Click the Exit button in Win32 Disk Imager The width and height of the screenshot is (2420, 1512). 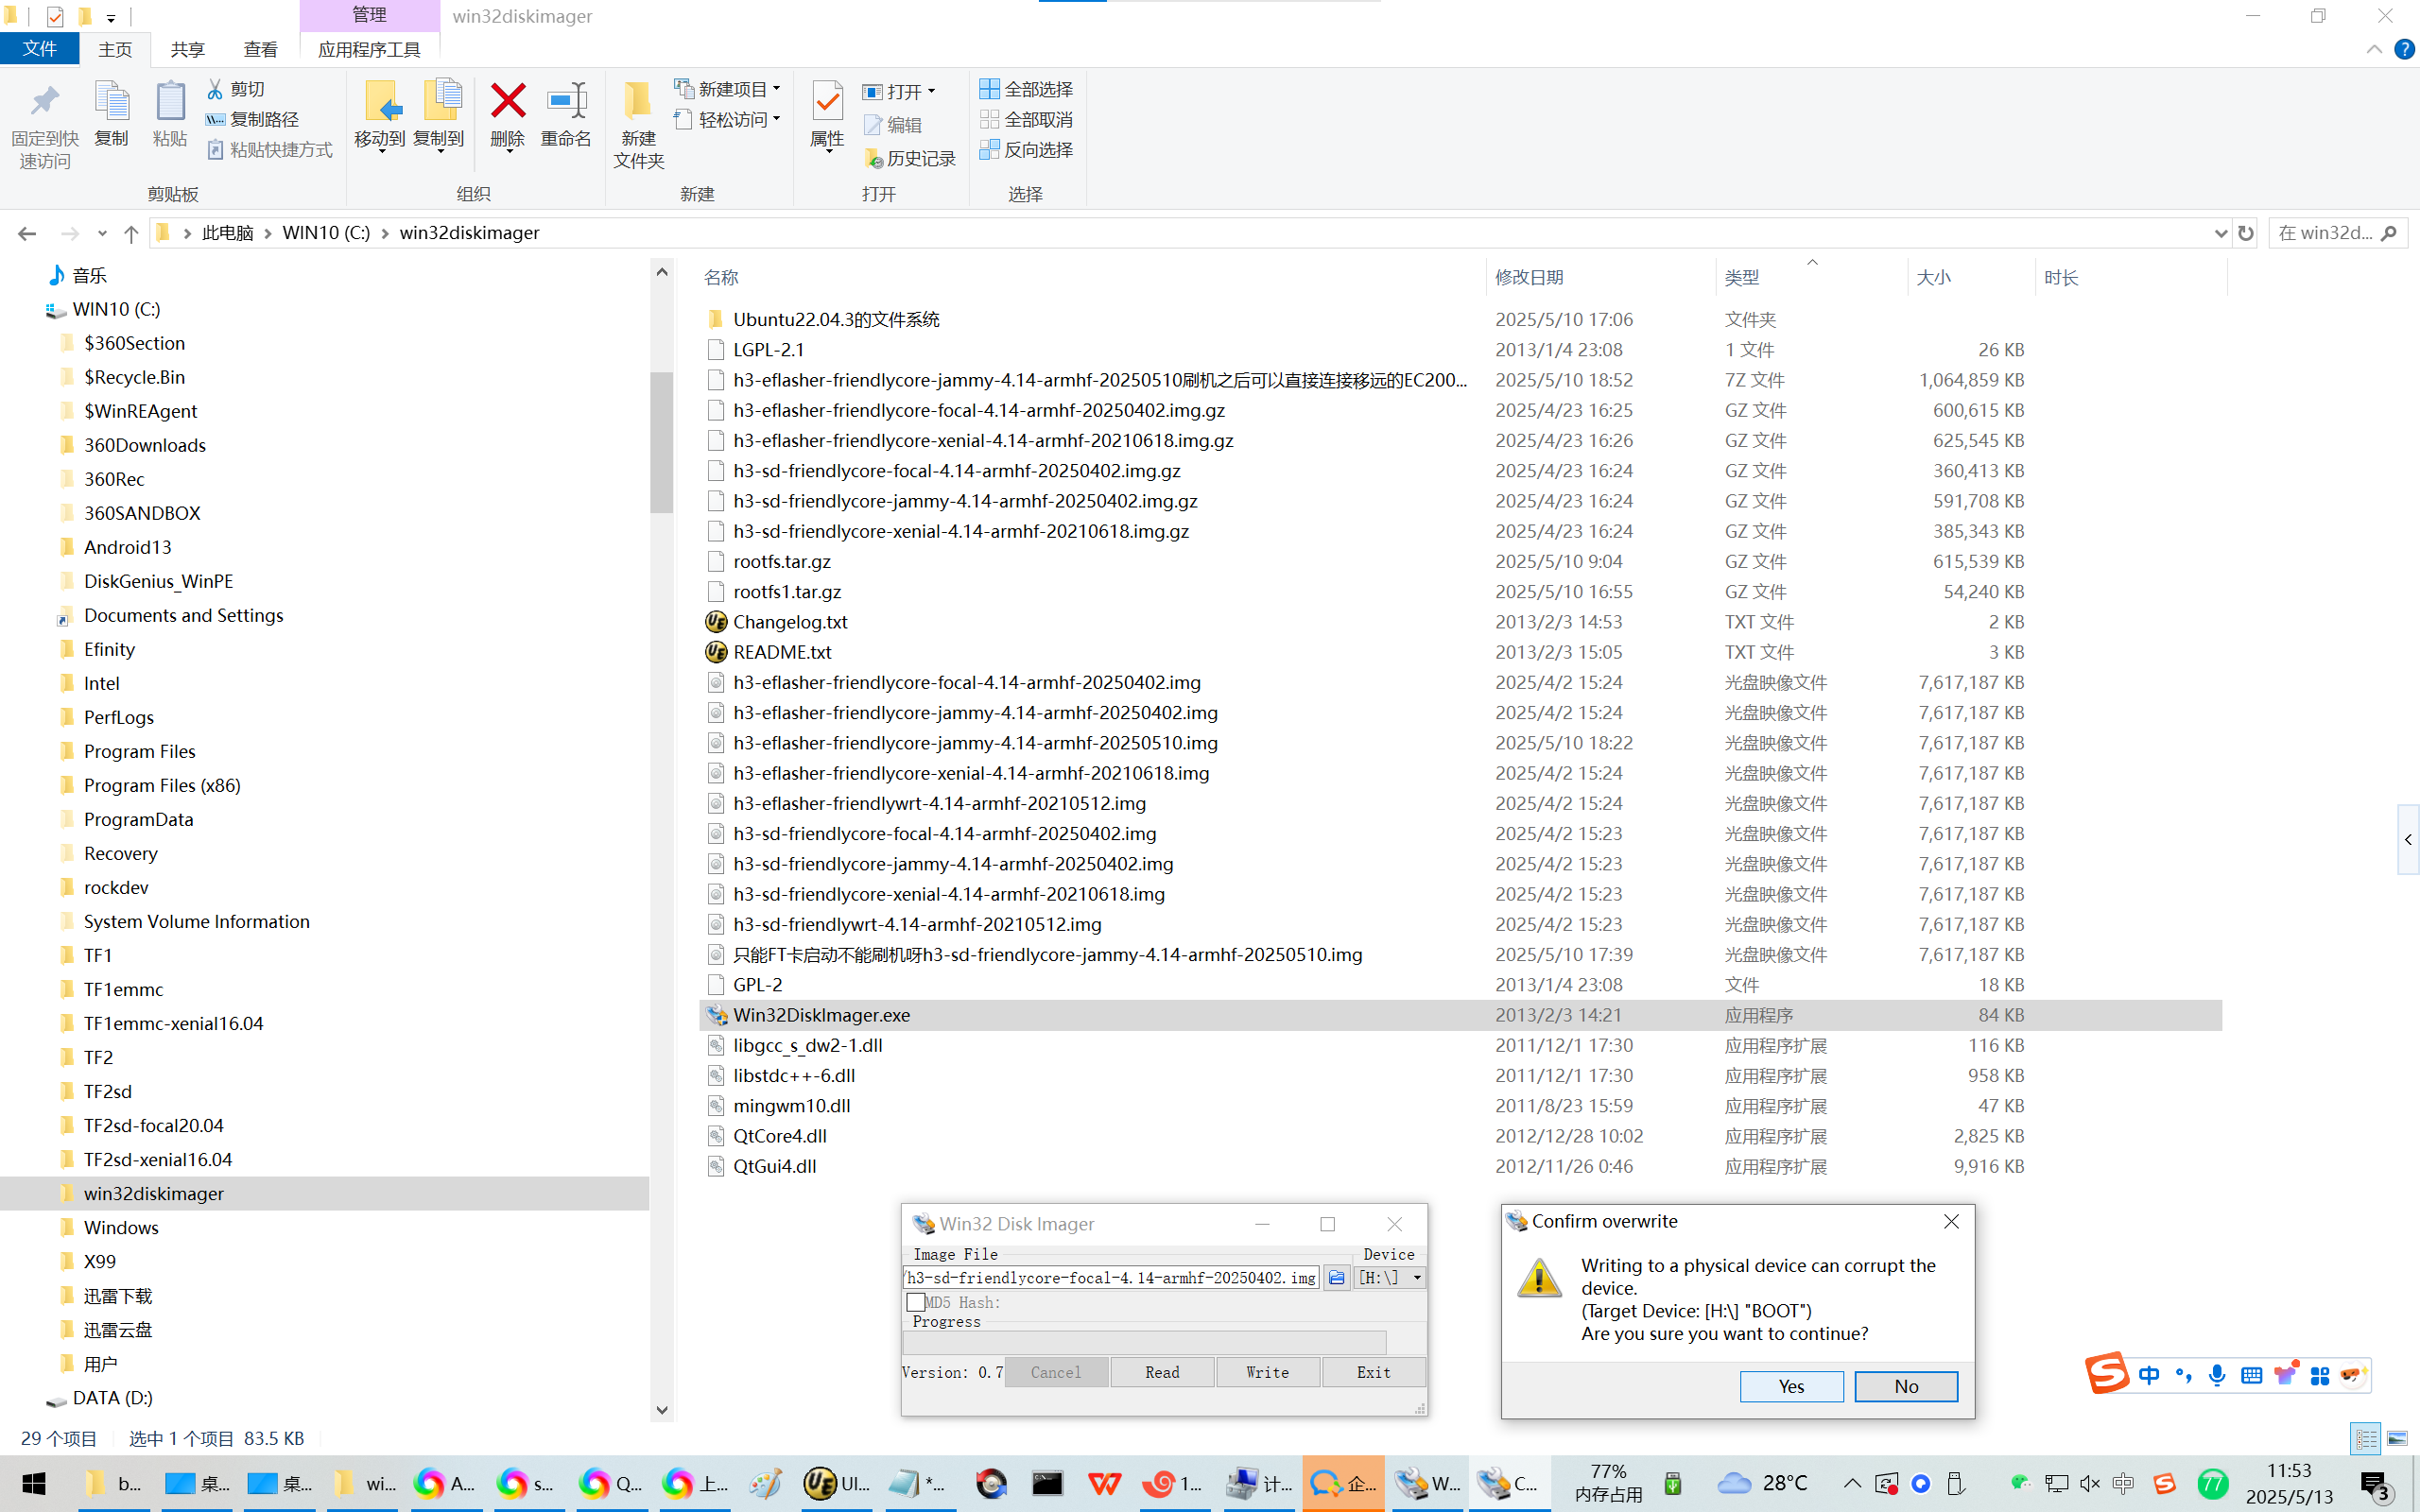[1373, 1372]
